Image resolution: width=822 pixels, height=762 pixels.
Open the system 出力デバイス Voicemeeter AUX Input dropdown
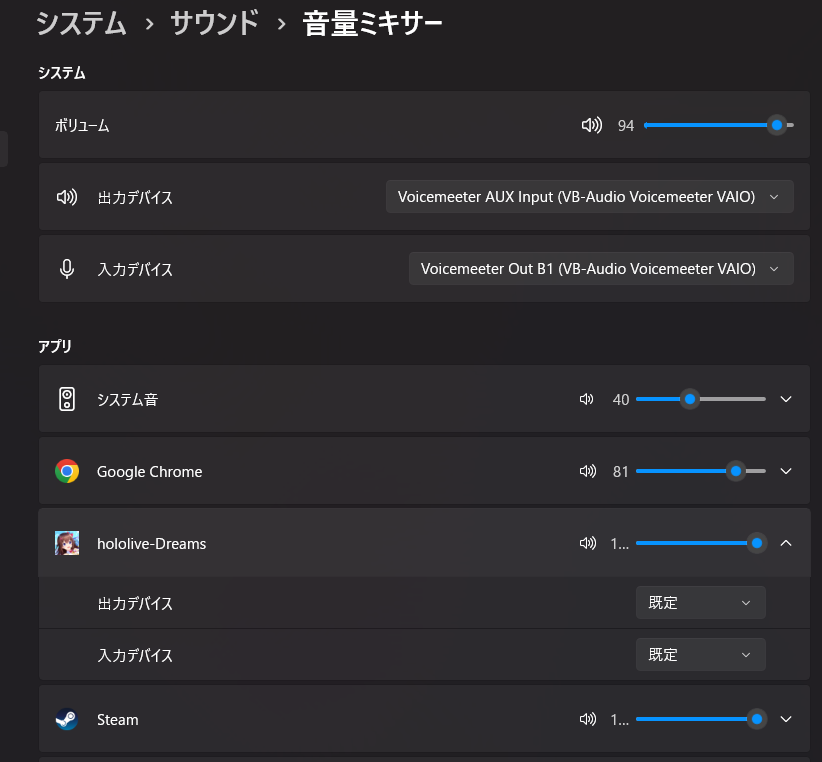[590, 197]
